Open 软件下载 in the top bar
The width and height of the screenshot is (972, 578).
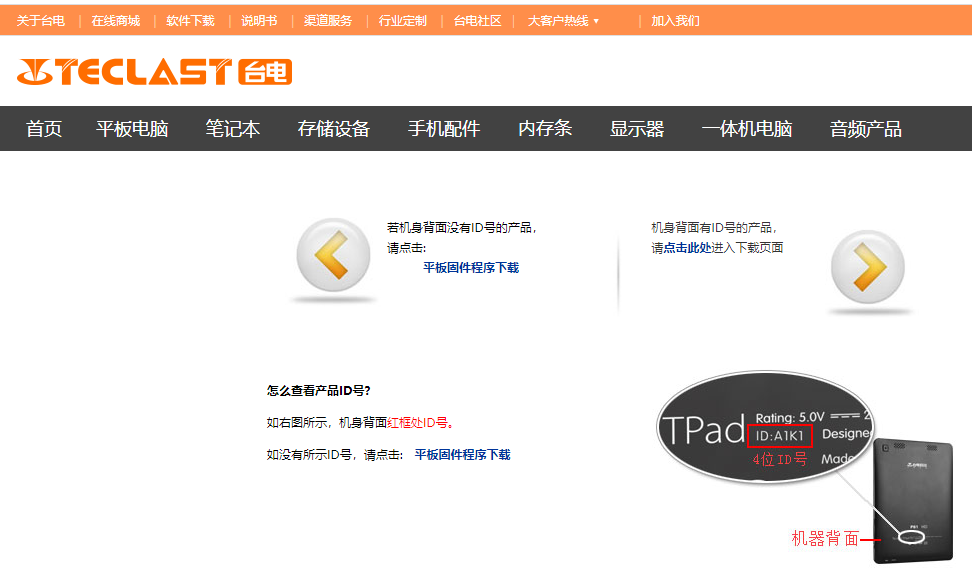click(x=190, y=21)
